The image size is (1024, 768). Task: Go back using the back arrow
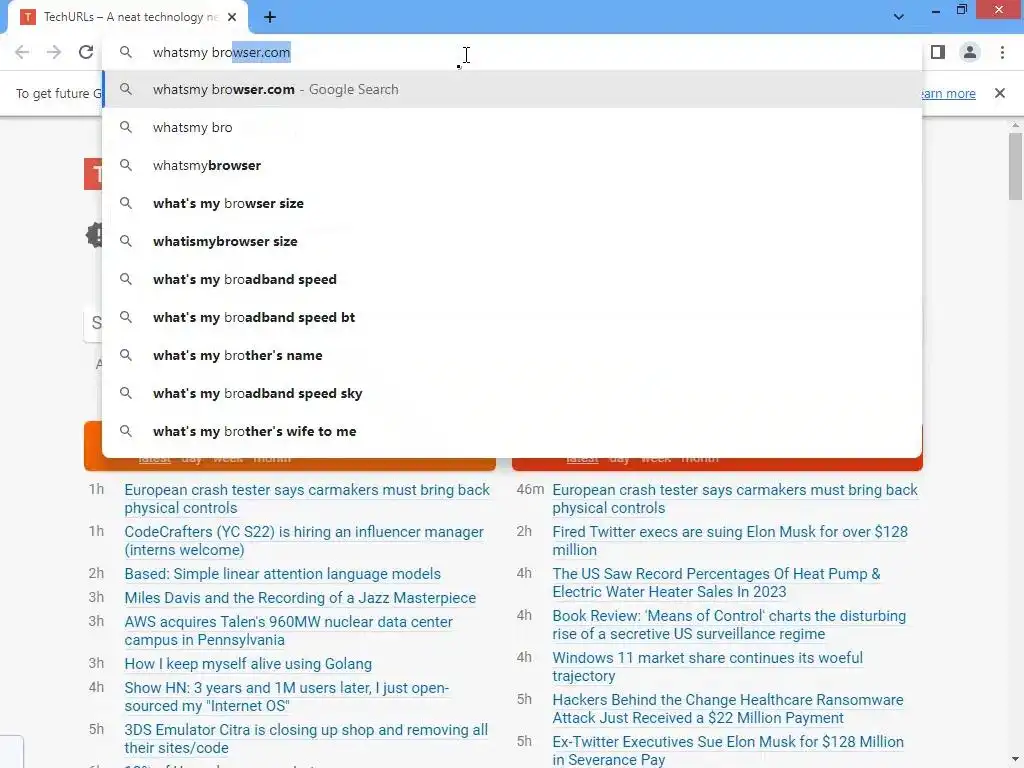click(22, 52)
